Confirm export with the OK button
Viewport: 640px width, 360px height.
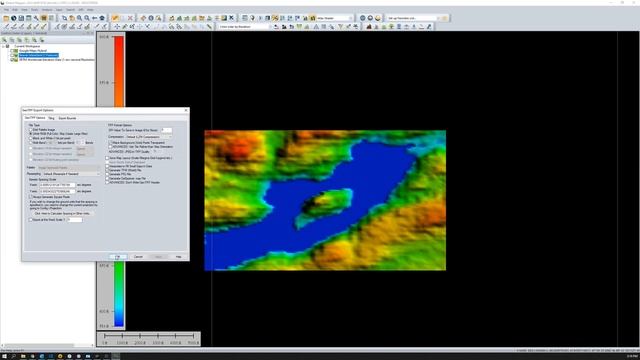click(118, 257)
